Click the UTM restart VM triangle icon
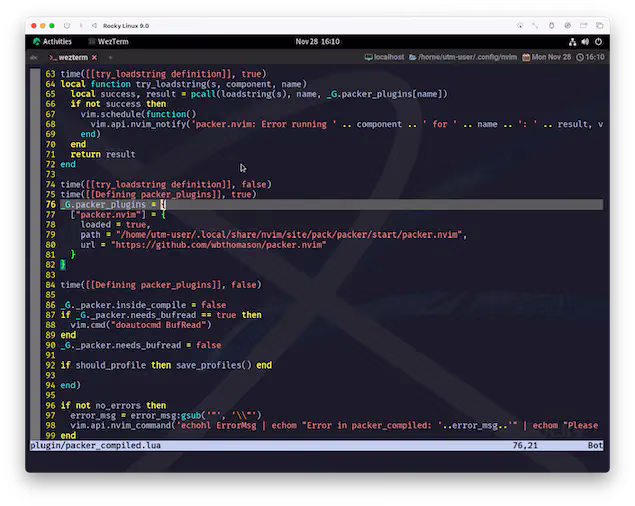Viewport: 635px width, 506px height. 94,26
